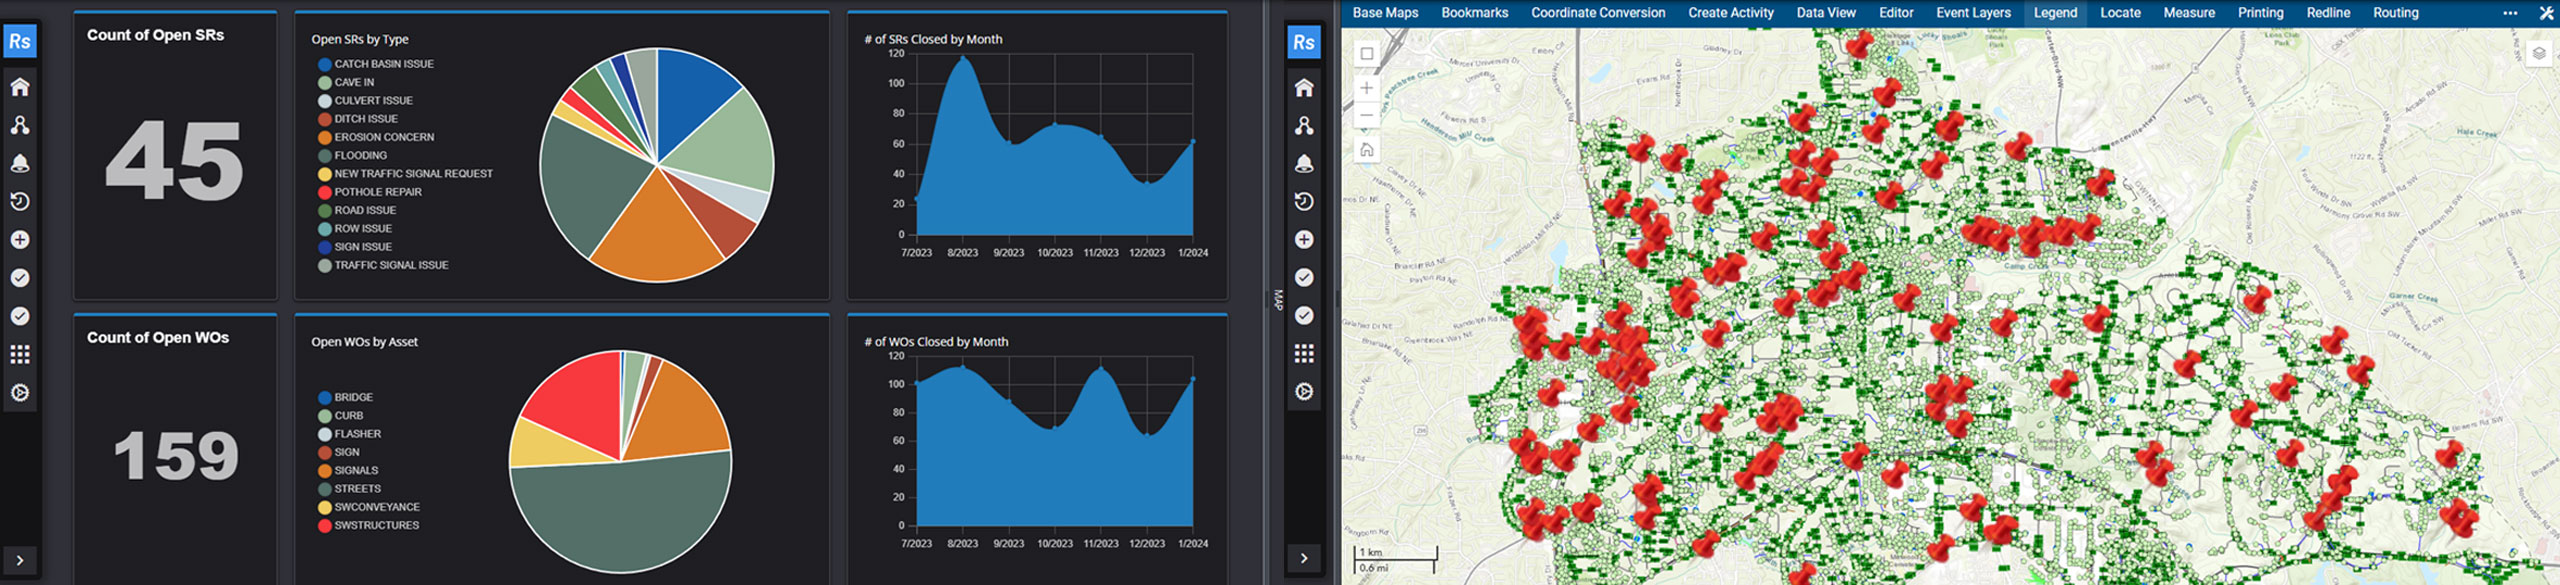Click the Rs logo beside the map

click(1304, 42)
